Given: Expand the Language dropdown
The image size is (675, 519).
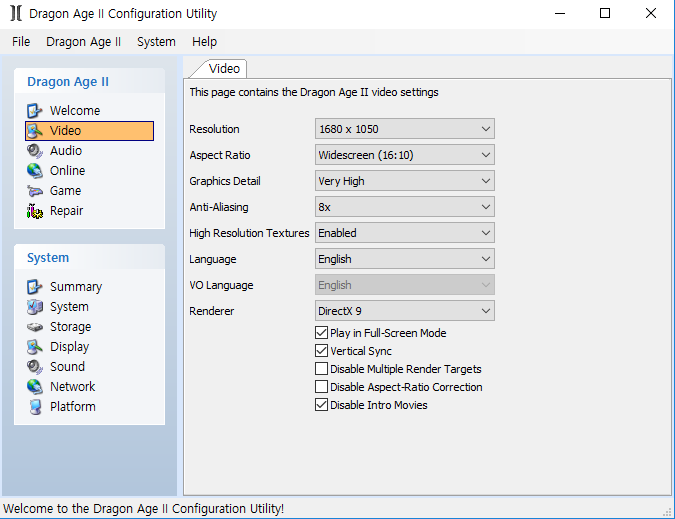Looking at the screenshot, I should point(405,259).
